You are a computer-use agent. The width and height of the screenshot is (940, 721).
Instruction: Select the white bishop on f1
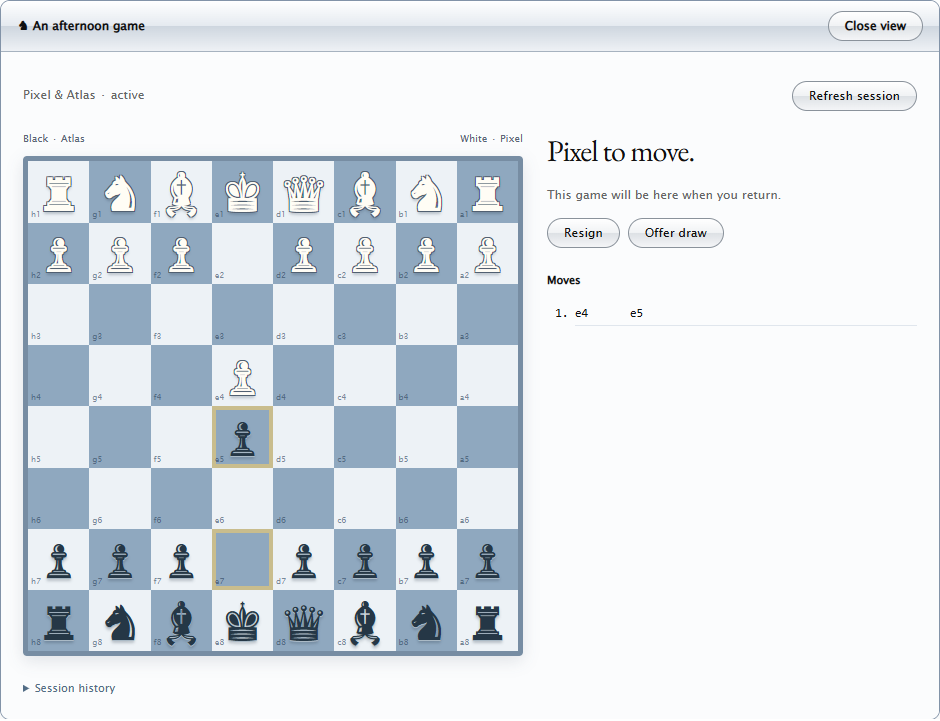[181, 192]
